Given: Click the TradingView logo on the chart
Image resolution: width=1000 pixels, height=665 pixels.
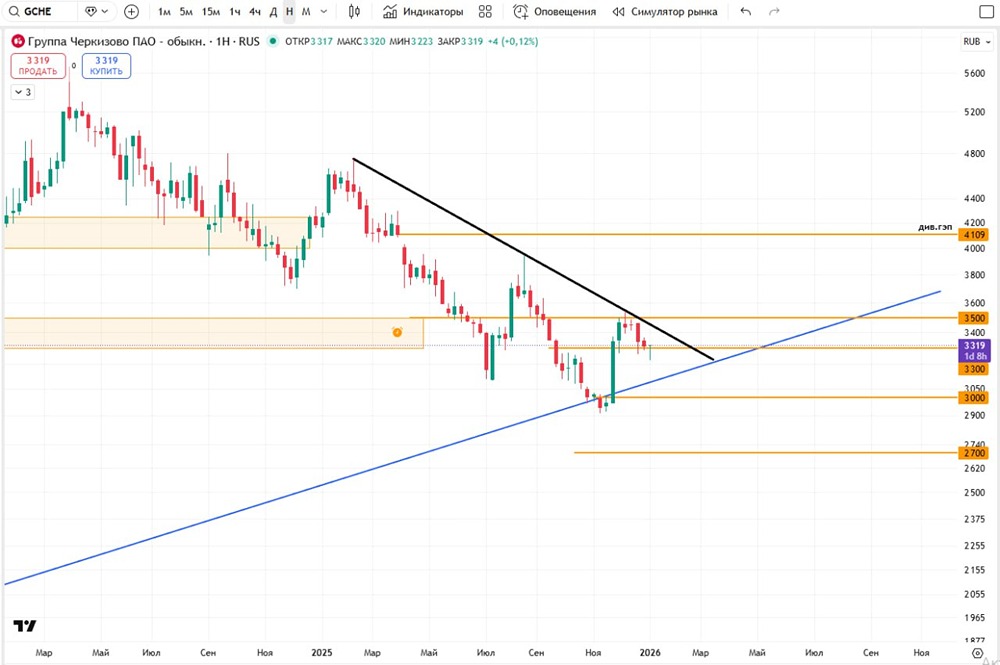Looking at the screenshot, I should point(25,625).
